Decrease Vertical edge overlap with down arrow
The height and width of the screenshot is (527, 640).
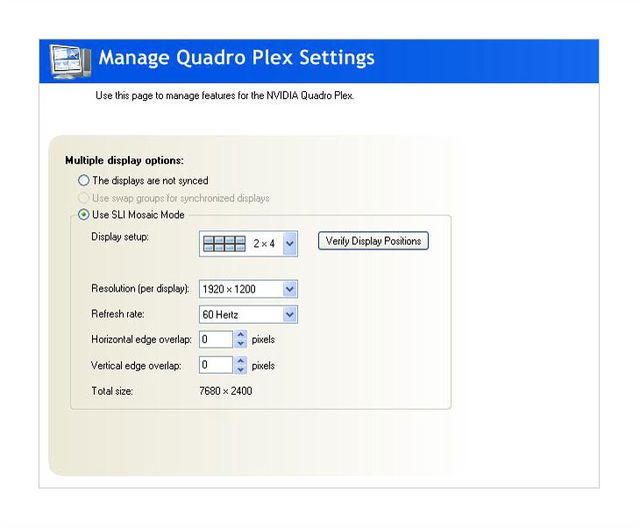pyautogui.click(x=241, y=369)
